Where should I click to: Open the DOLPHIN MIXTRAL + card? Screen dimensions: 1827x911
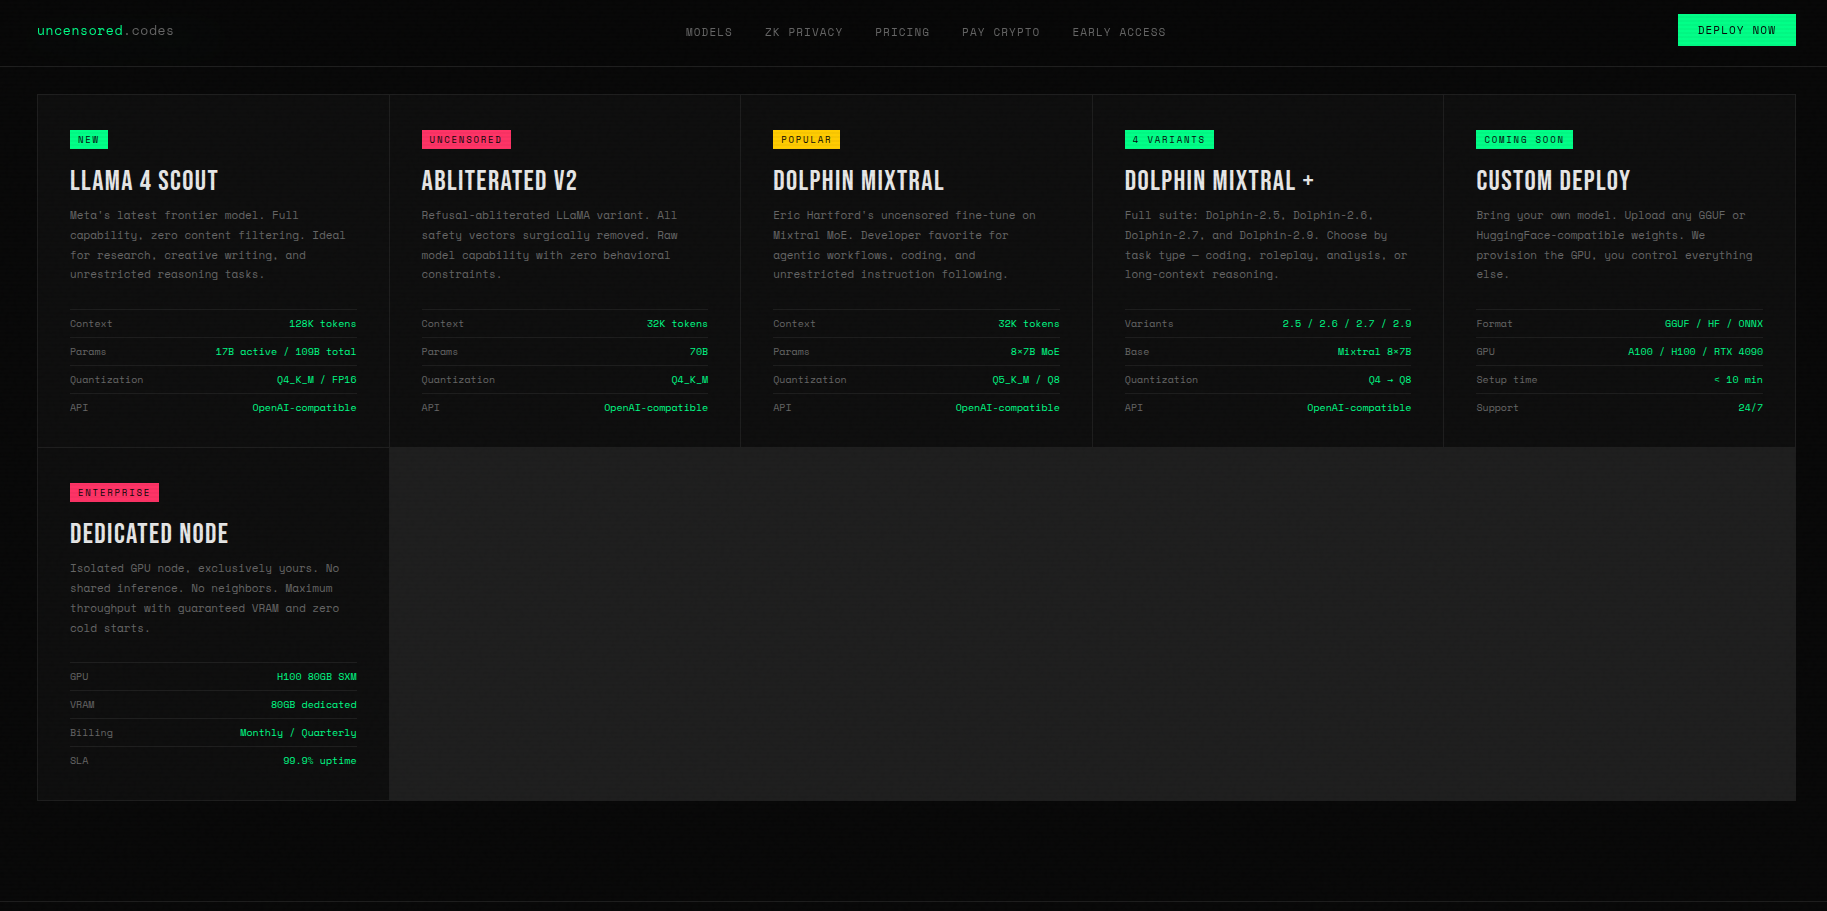tap(1219, 181)
